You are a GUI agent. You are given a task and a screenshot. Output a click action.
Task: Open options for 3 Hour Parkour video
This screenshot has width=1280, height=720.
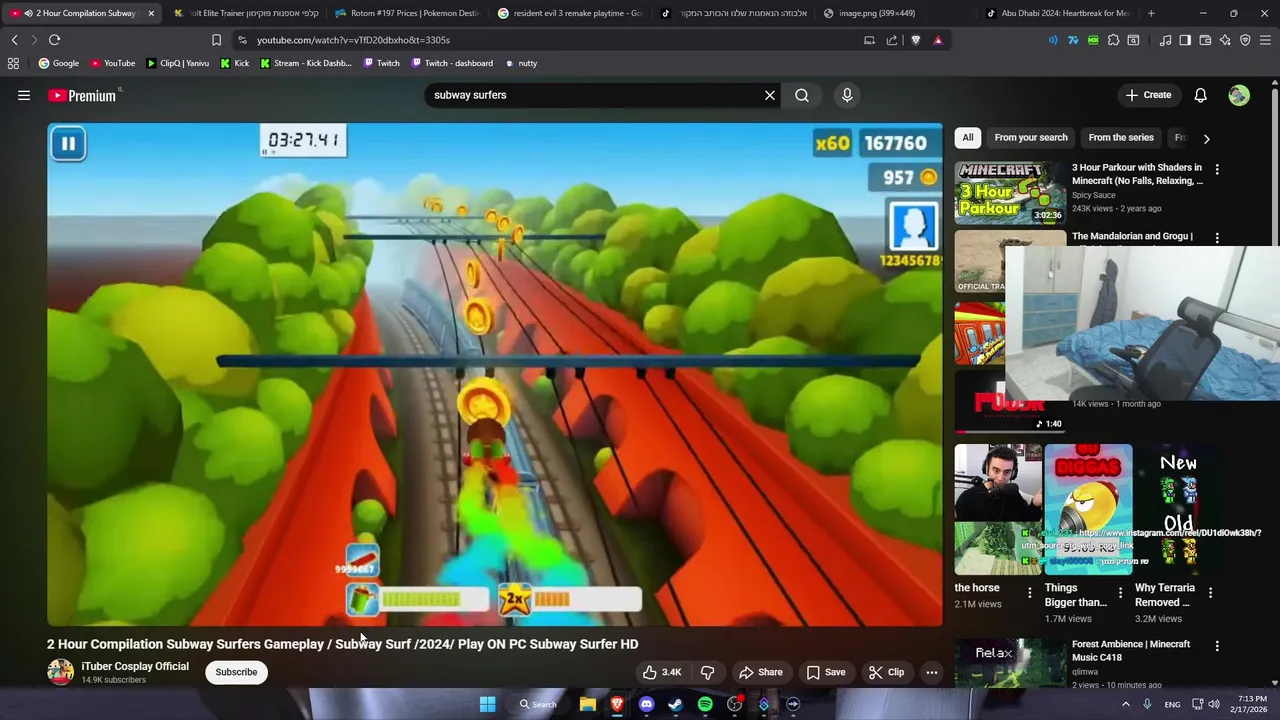click(x=1217, y=169)
